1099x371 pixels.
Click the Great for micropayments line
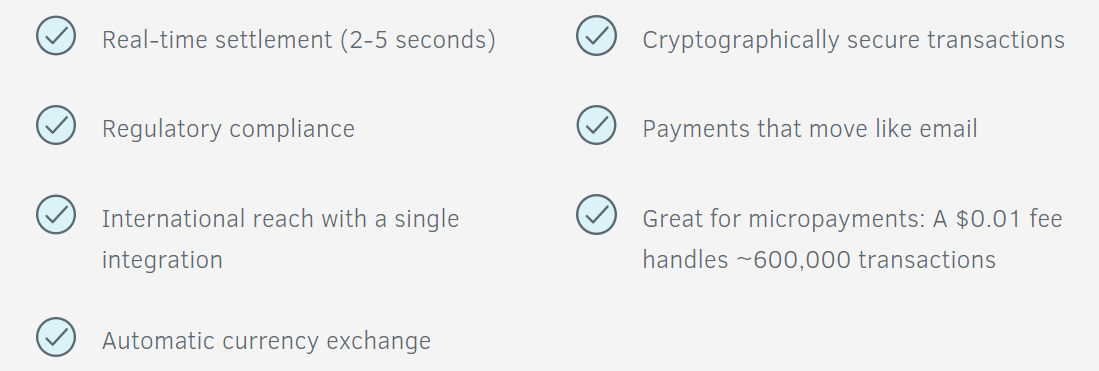click(x=852, y=219)
